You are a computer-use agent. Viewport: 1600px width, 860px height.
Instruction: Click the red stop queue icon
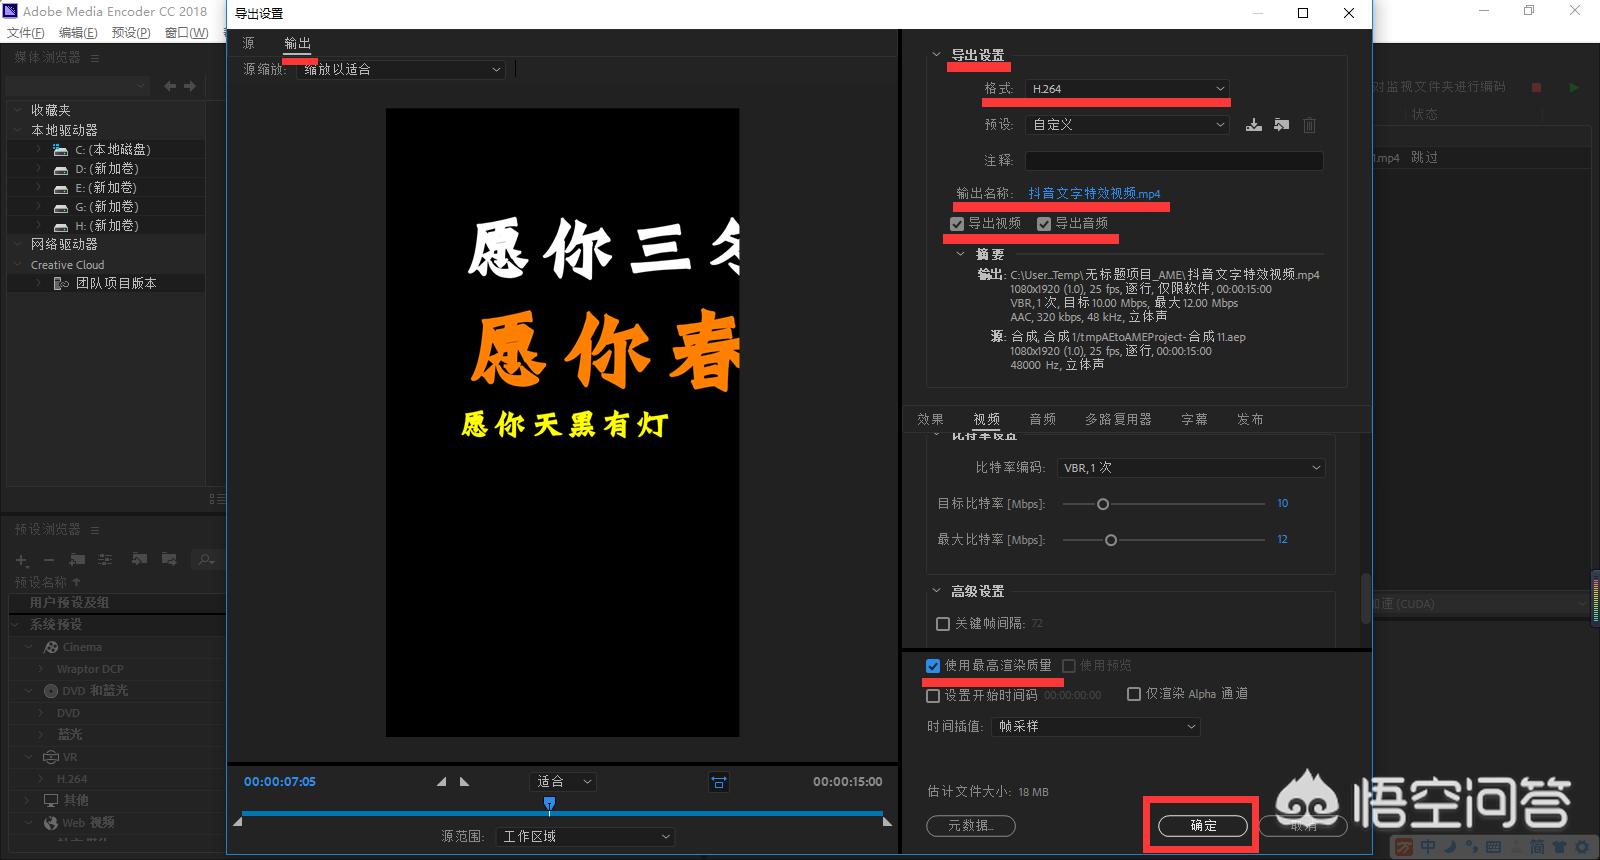click(1537, 88)
